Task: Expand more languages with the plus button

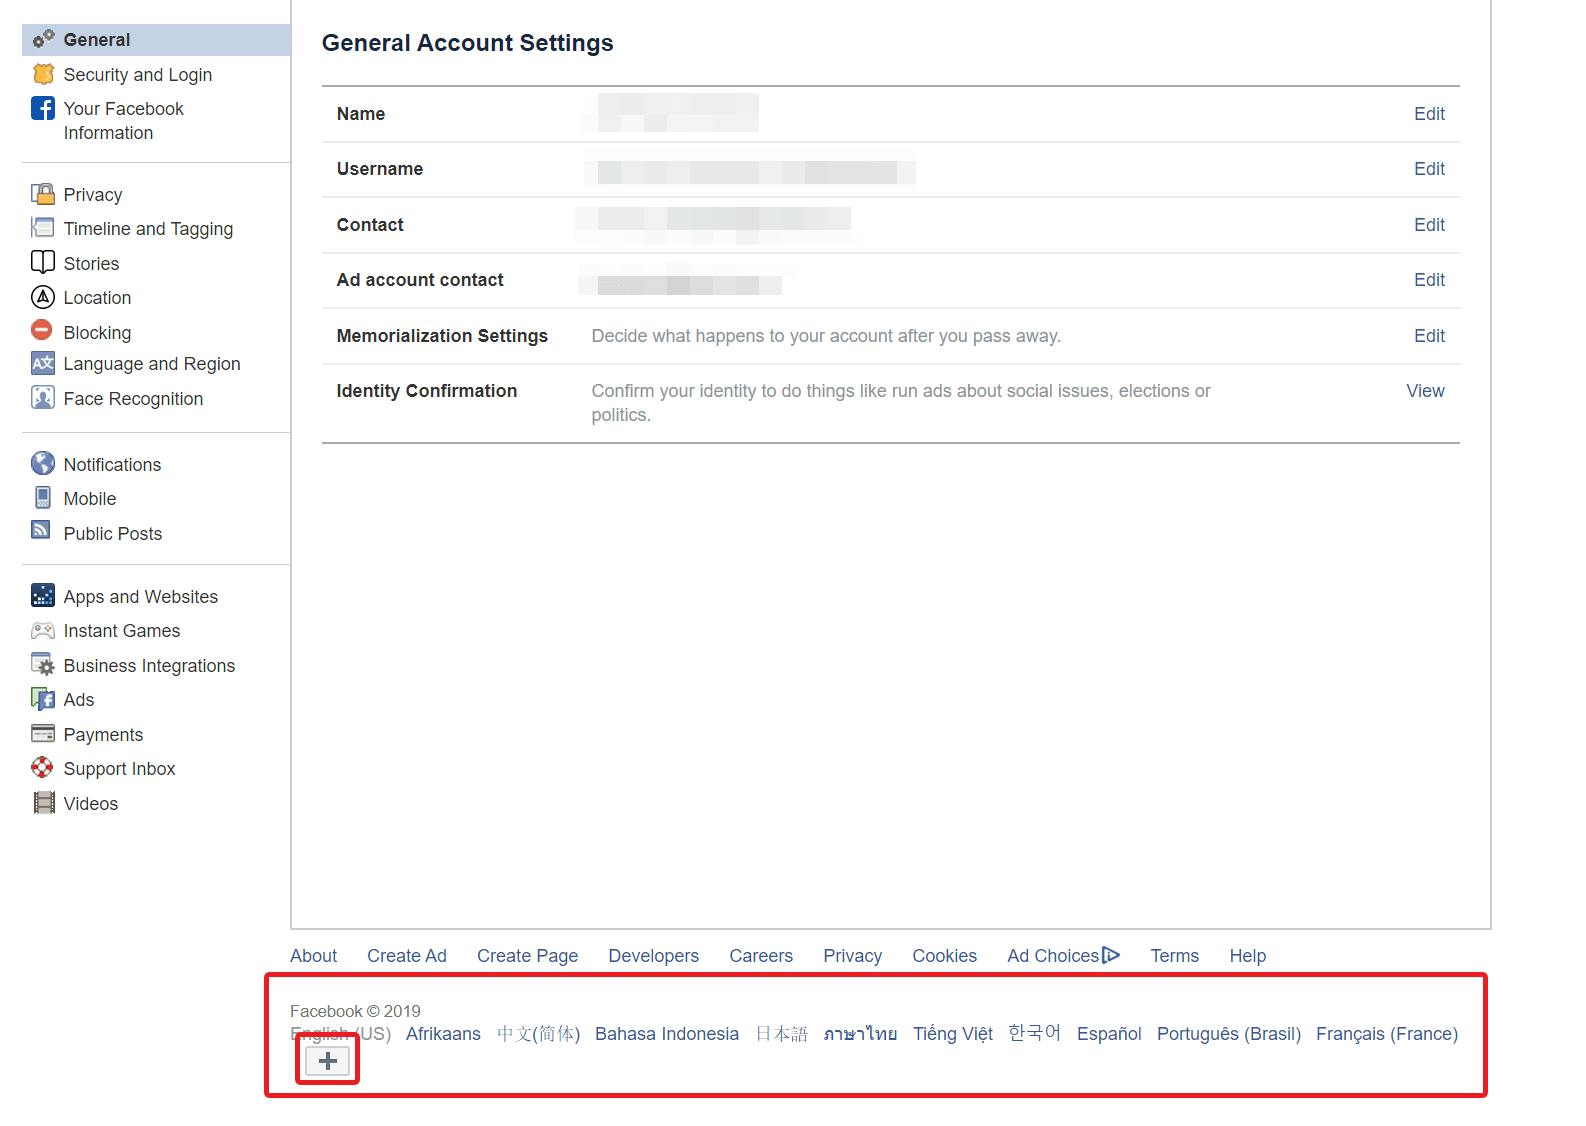Action: [328, 1061]
